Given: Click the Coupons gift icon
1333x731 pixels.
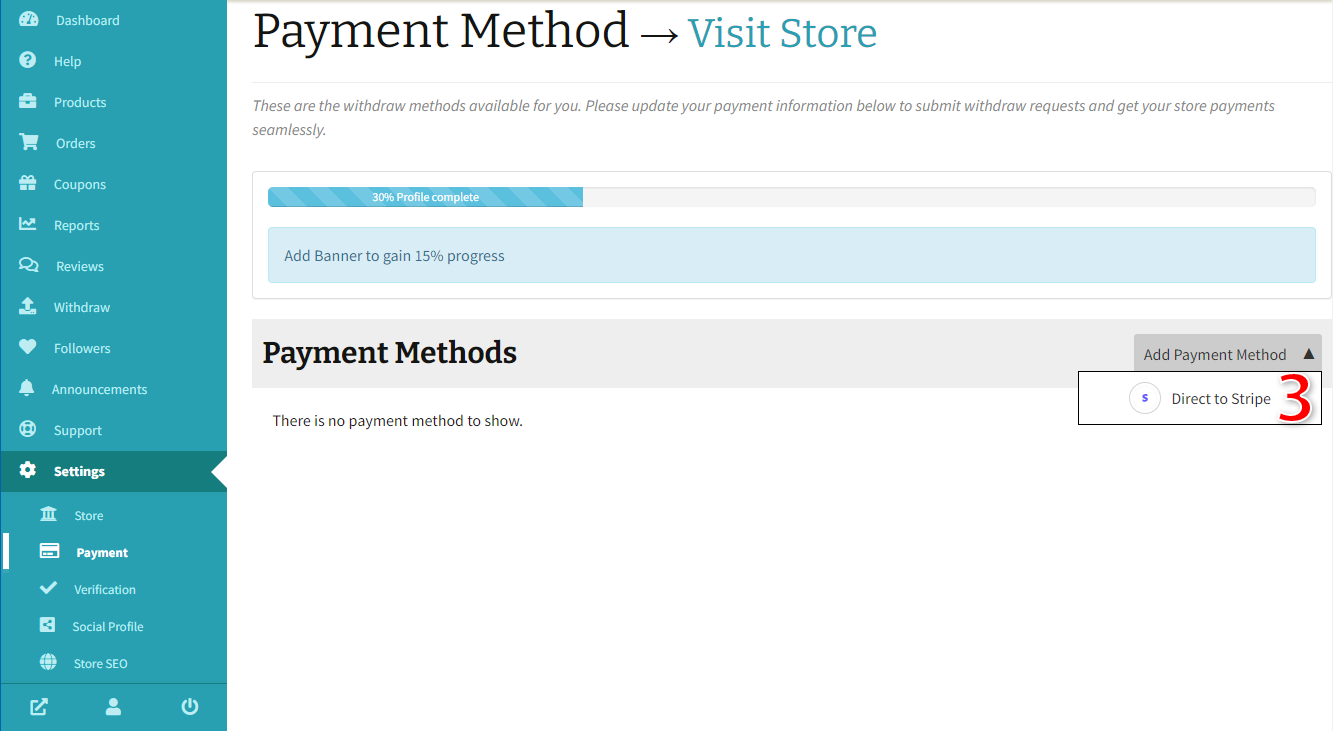Looking at the screenshot, I should (28, 184).
